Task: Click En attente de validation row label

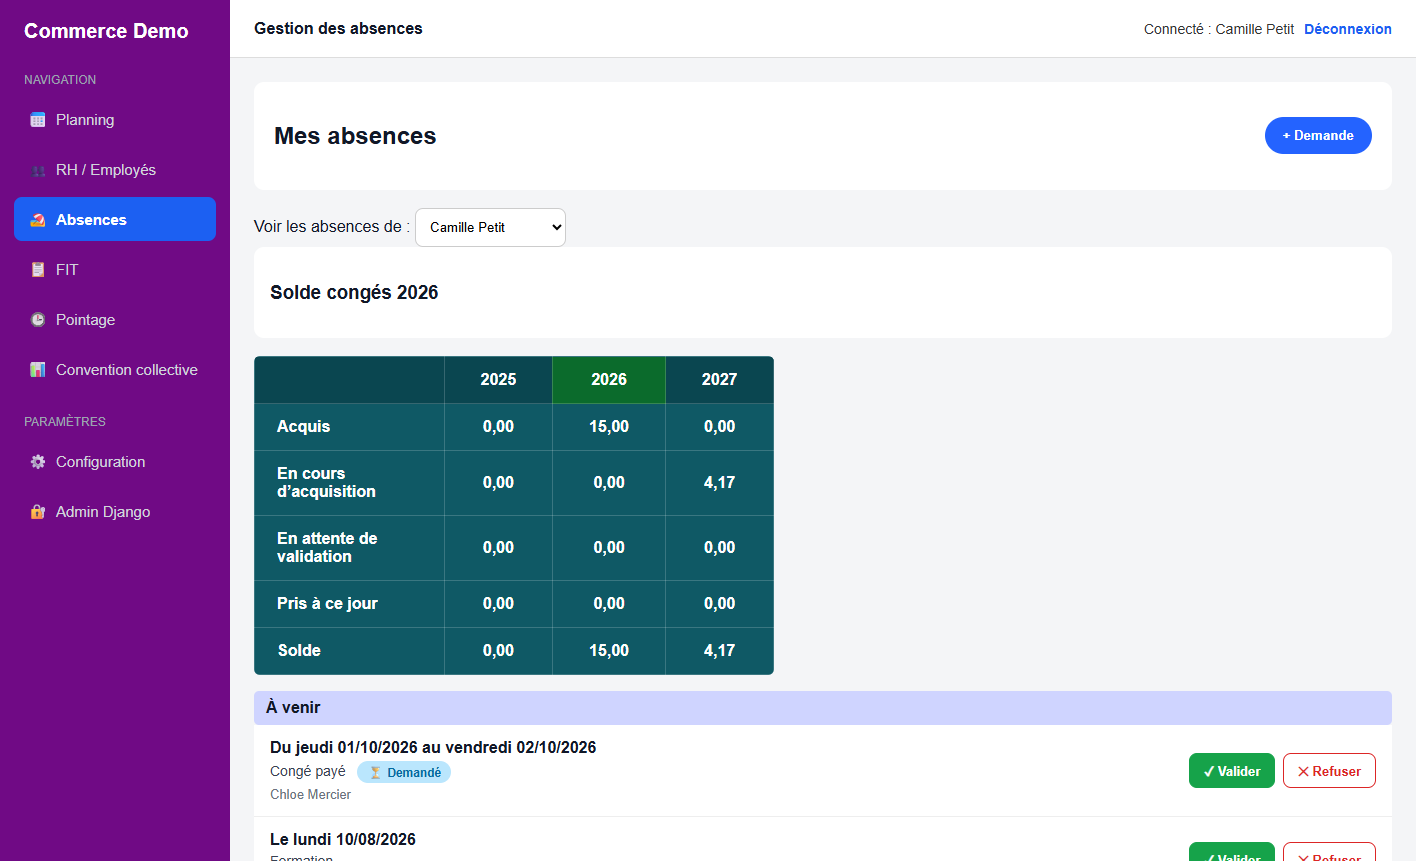Action: coord(327,547)
